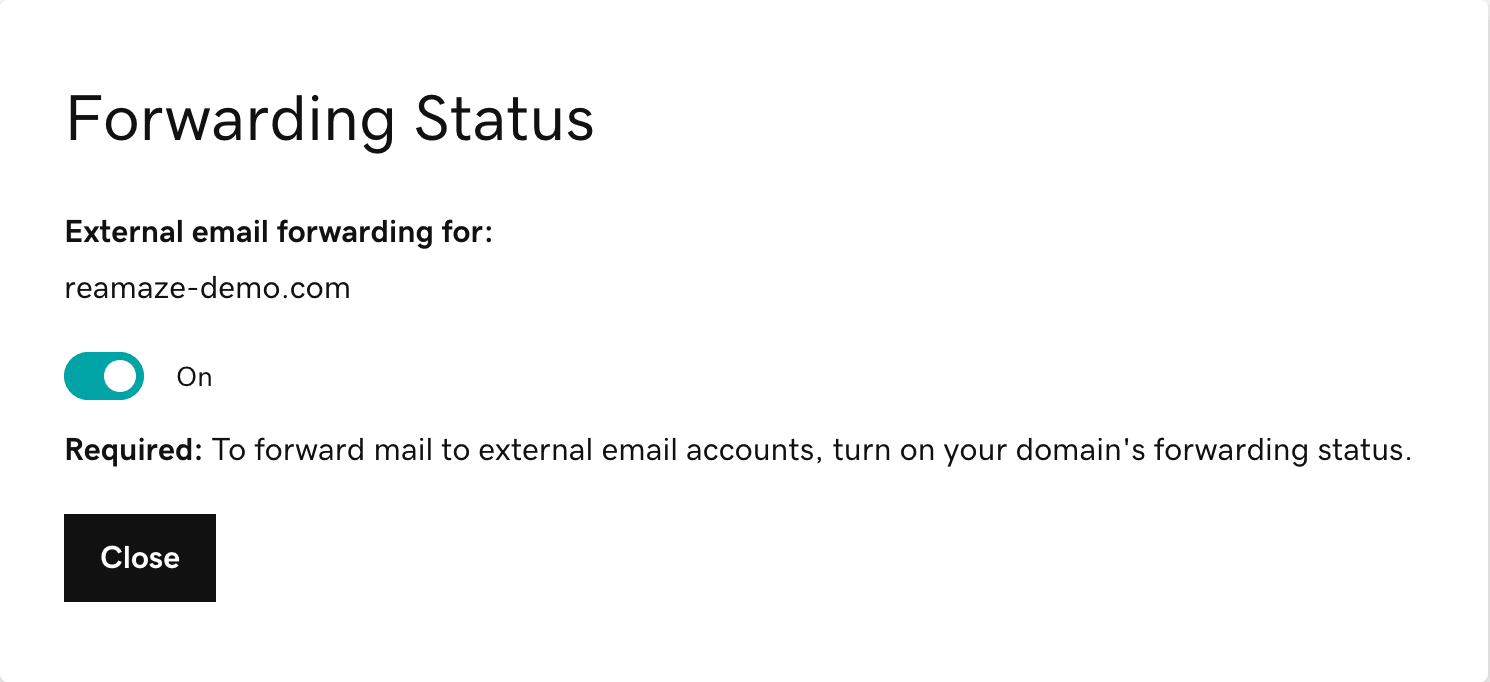Select the reamaze-demo.com domain text

pos(207,289)
